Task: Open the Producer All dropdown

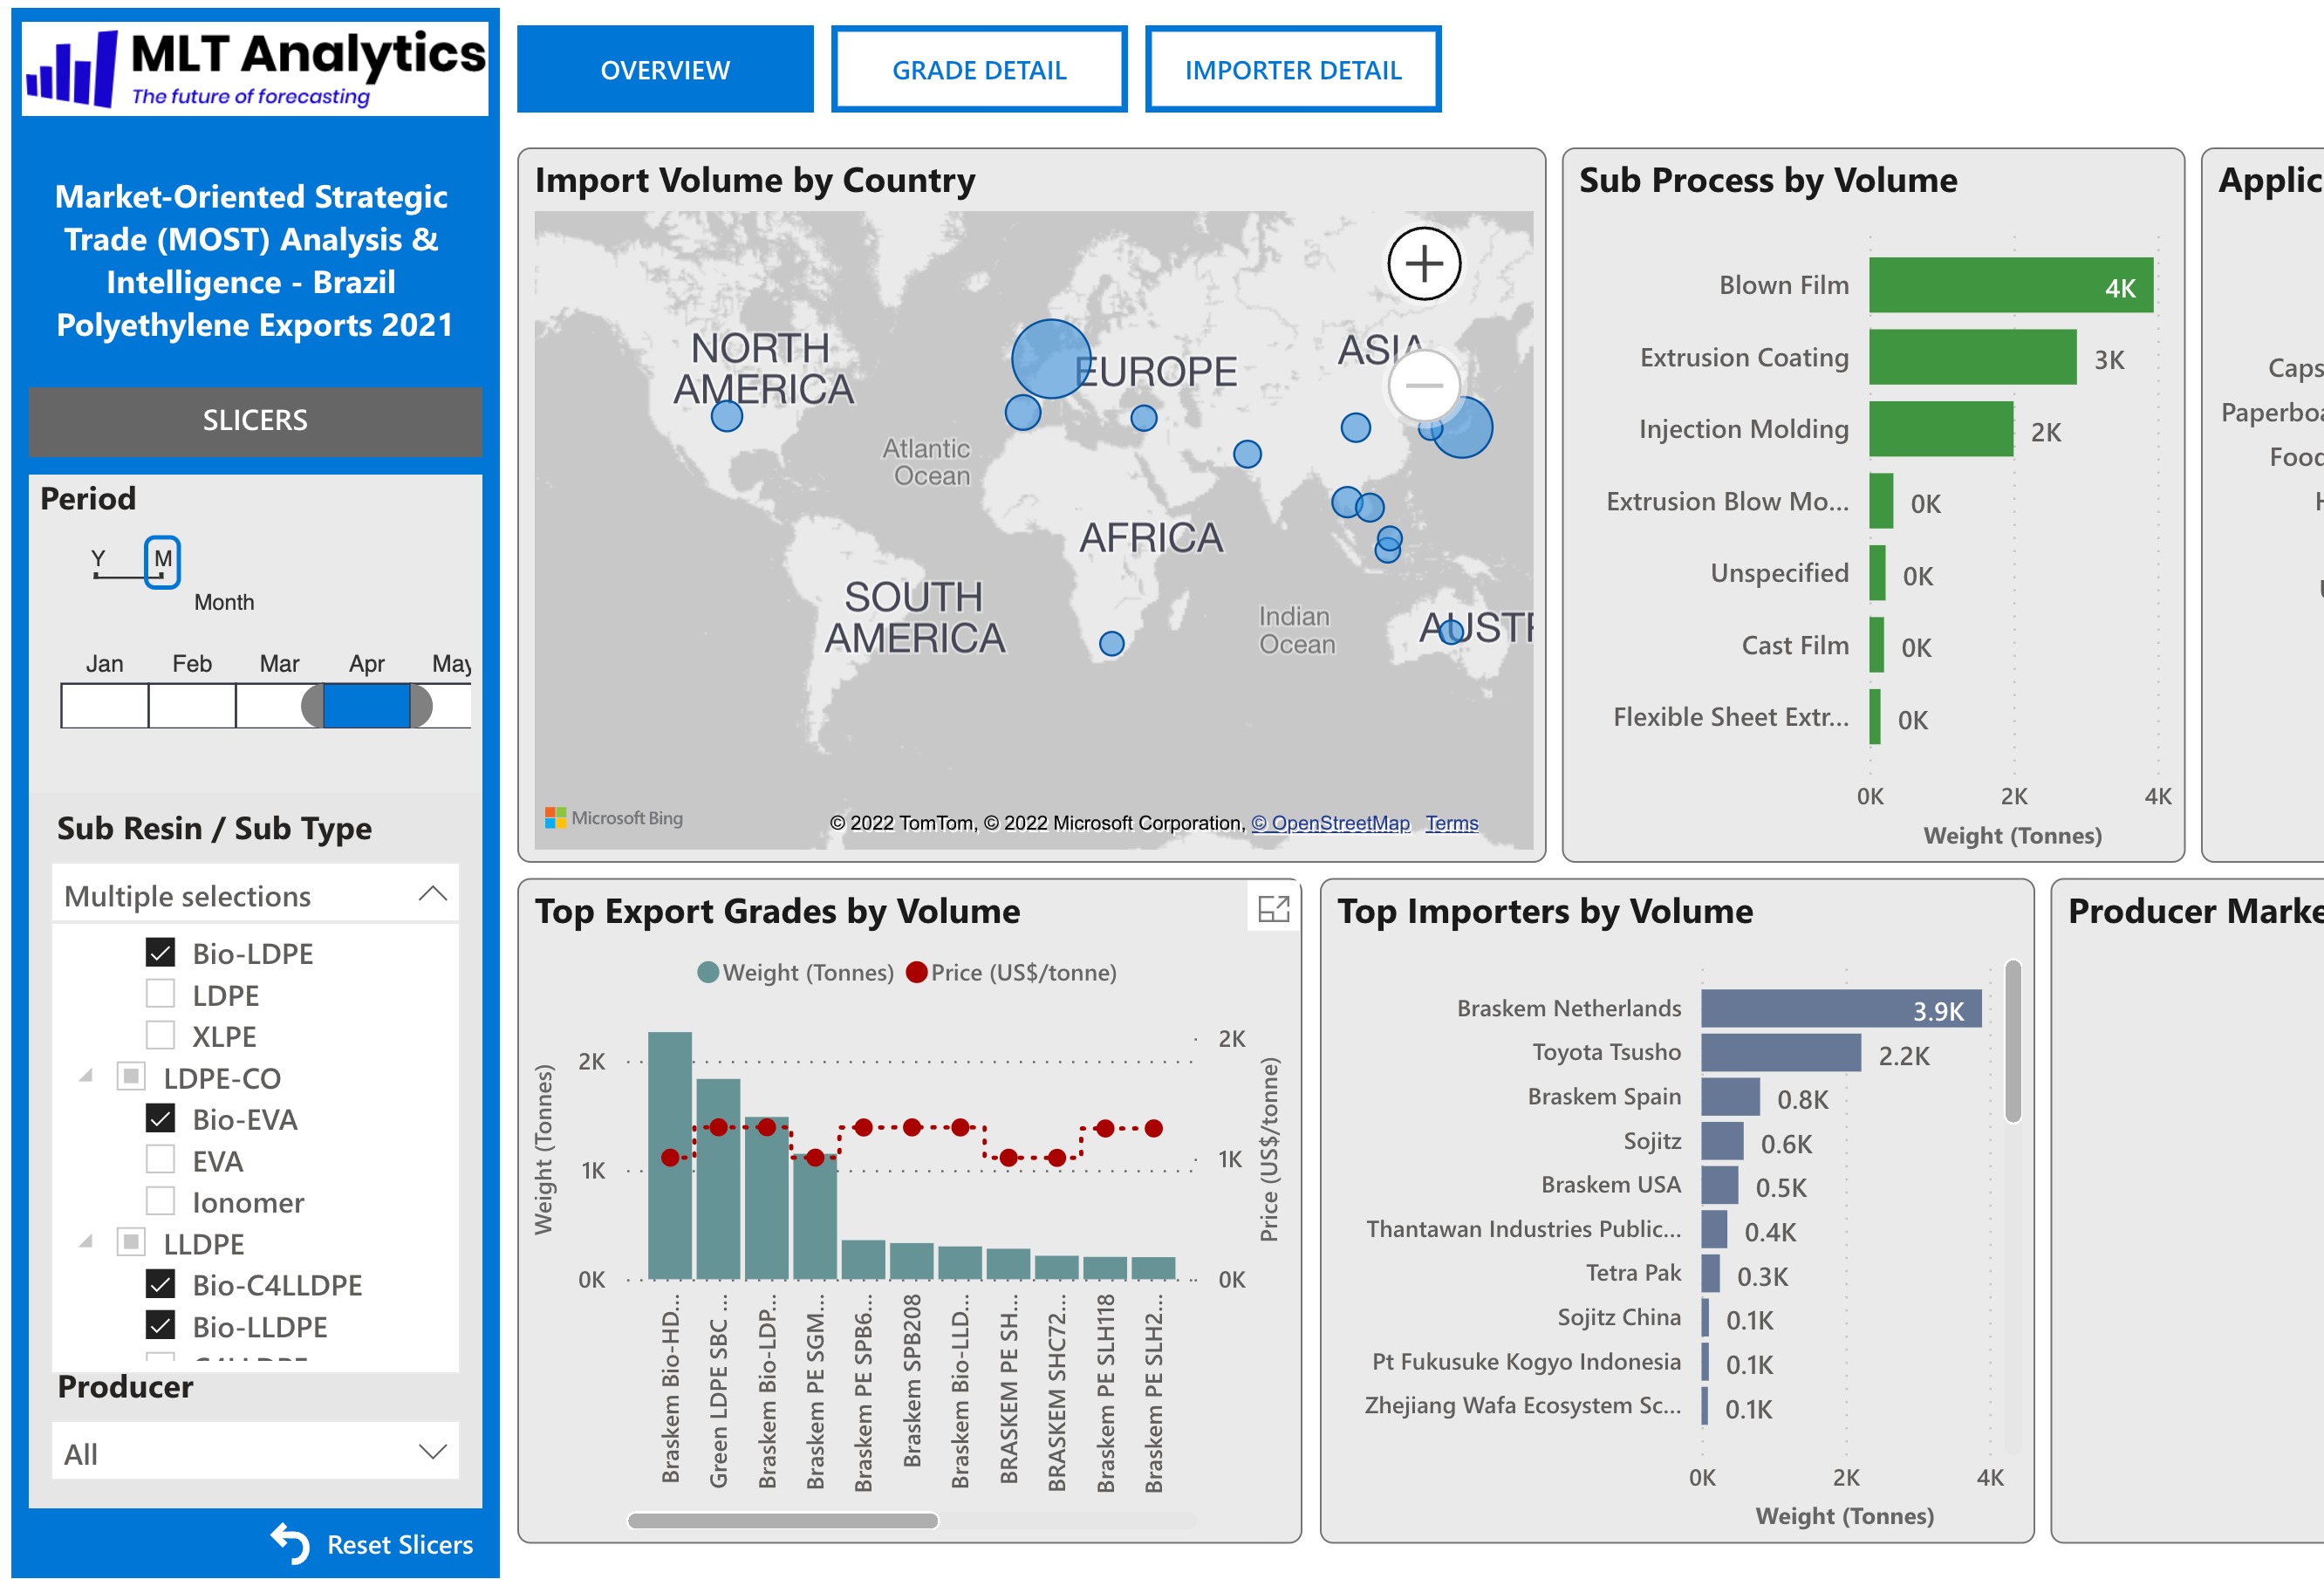Action: 255,1452
